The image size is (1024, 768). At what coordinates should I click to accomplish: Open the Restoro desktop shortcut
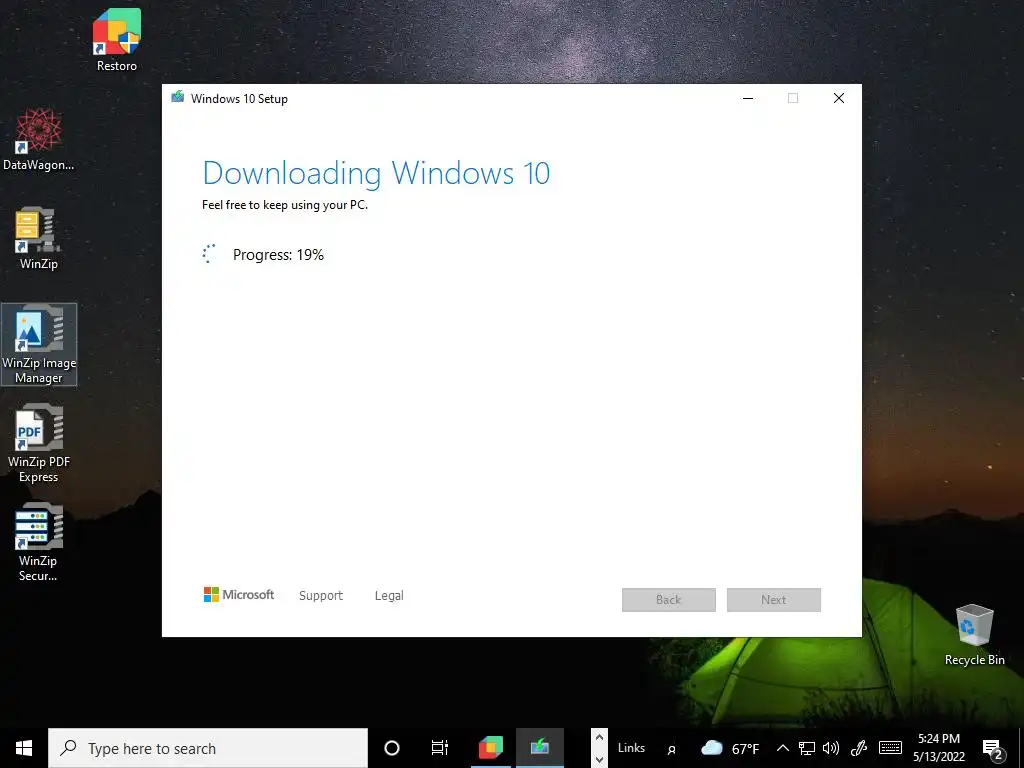click(116, 39)
